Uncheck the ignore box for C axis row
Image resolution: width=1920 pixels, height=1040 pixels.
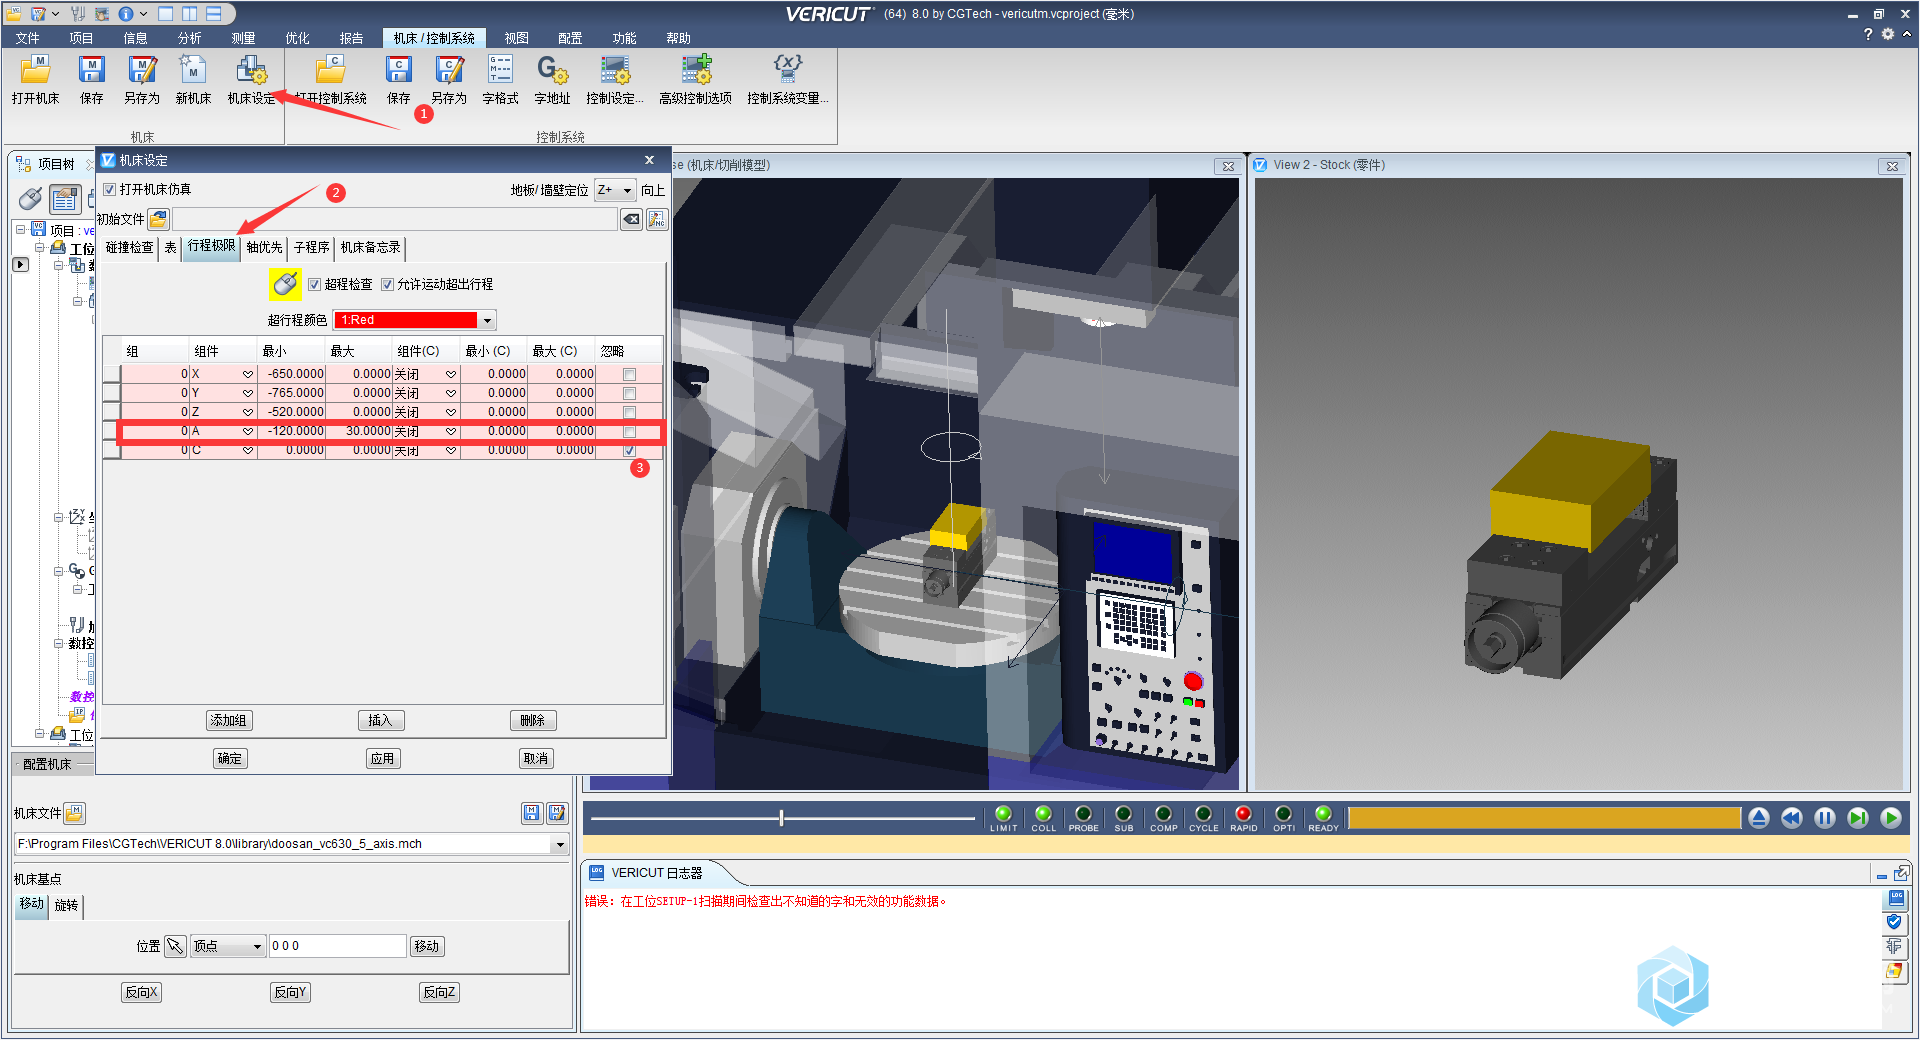(629, 450)
